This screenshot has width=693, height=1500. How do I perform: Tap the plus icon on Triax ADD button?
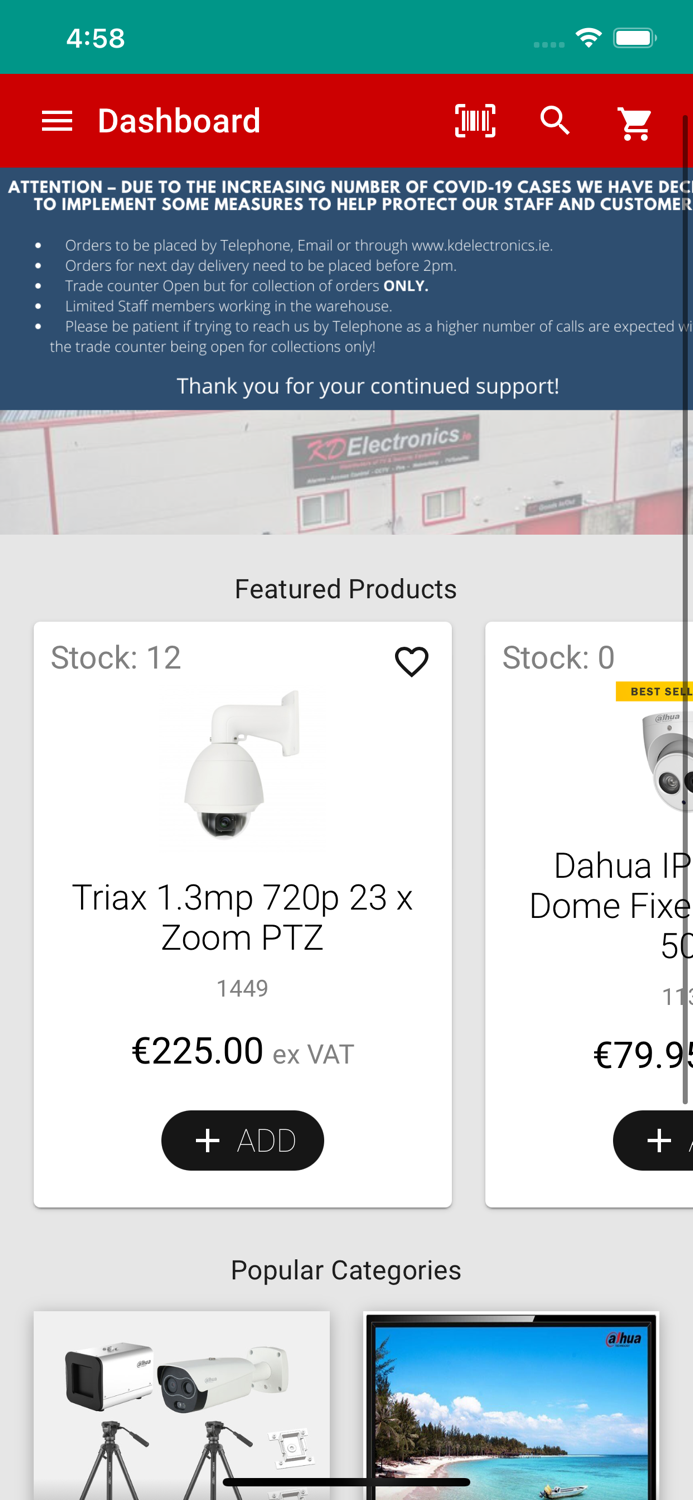[x=208, y=1139]
